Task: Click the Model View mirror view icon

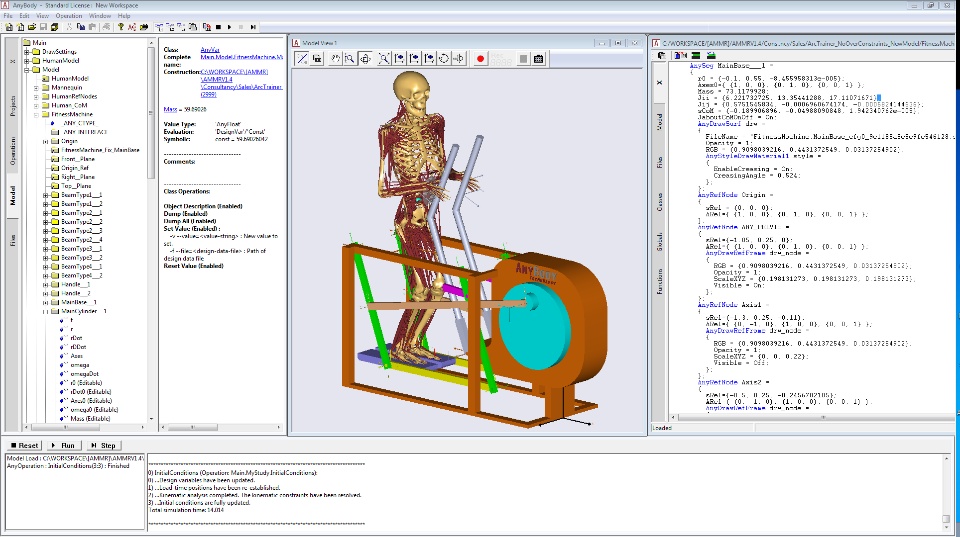Action: pyautogui.click(x=459, y=59)
